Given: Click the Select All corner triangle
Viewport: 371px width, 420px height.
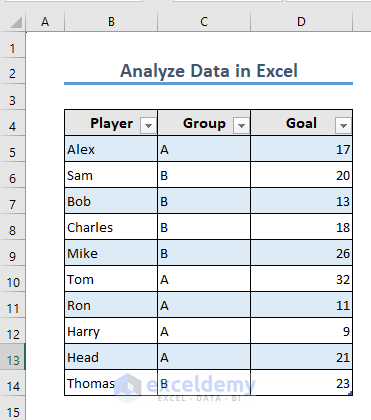Looking at the screenshot, I should [x=15, y=22].
